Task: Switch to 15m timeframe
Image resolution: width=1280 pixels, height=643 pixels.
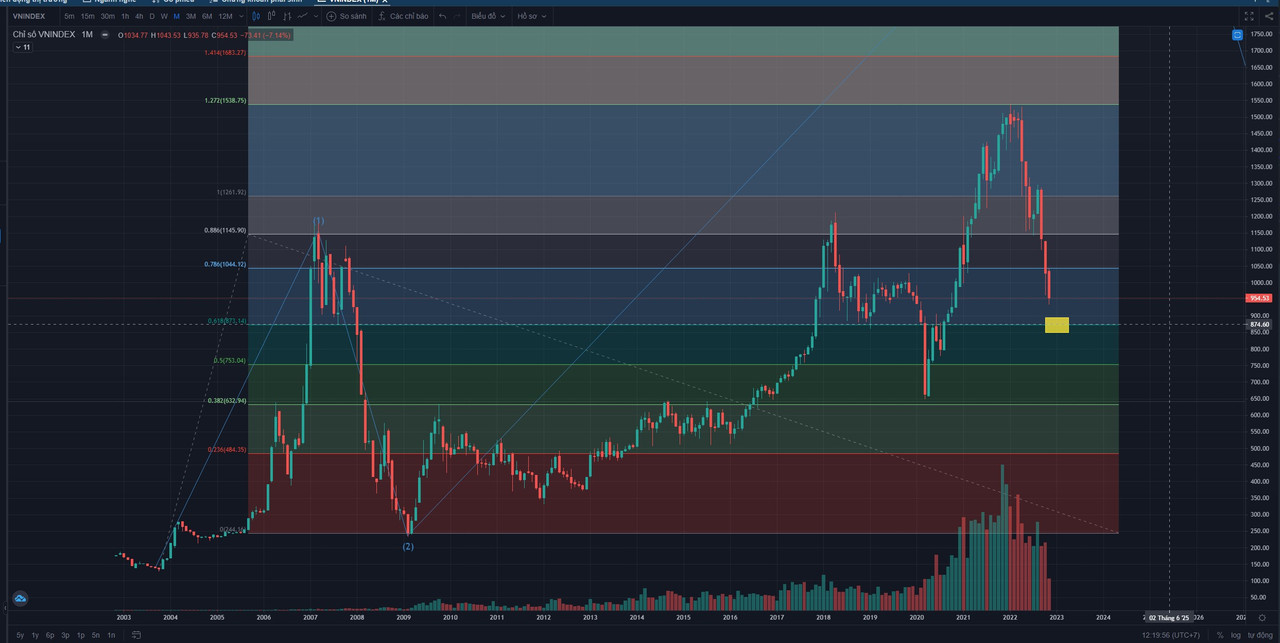Action: 88,16
